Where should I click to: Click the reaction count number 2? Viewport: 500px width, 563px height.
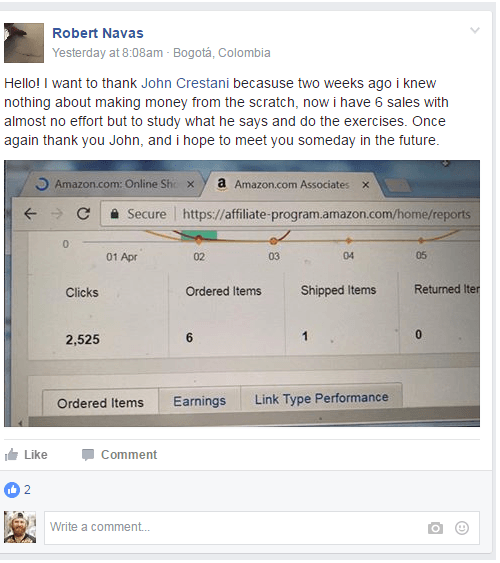(27, 490)
